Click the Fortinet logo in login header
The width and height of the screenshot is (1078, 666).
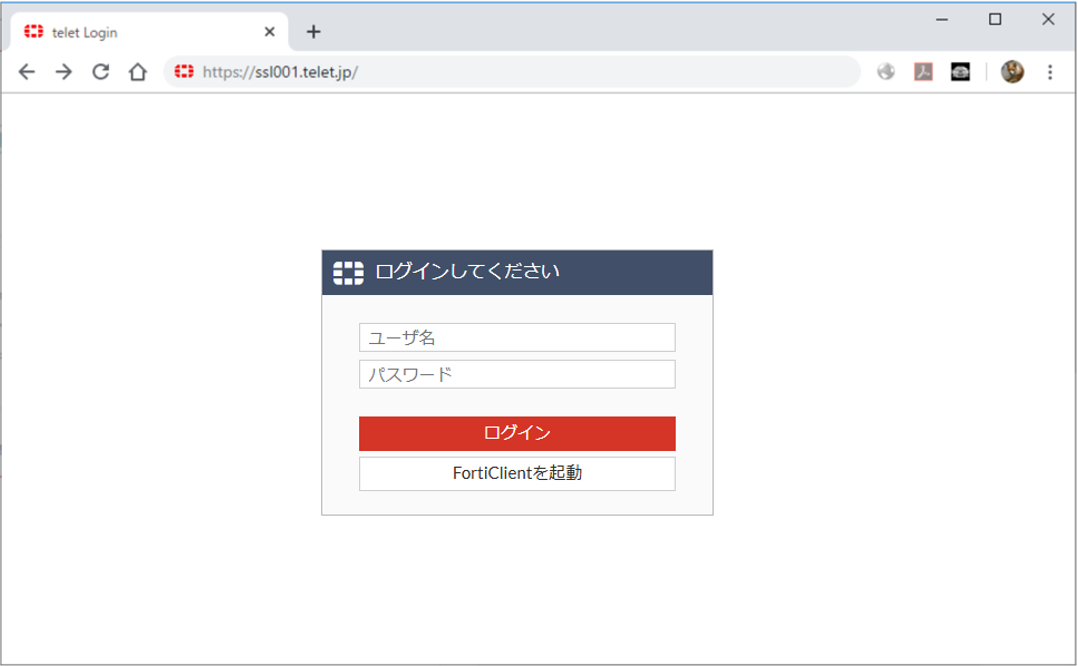click(349, 273)
